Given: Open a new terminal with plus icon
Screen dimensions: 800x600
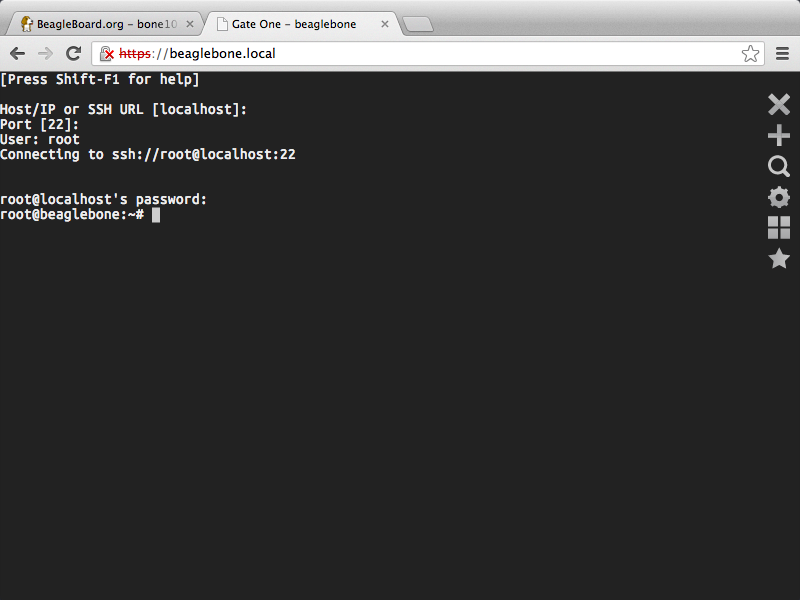Looking at the screenshot, I should [778, 136].
